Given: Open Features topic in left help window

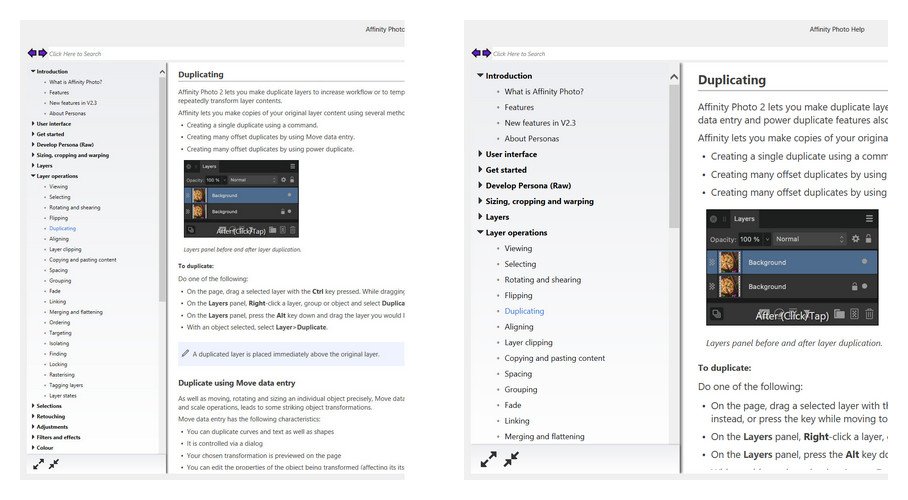Looking at the screenshot, I should point(59,92).
